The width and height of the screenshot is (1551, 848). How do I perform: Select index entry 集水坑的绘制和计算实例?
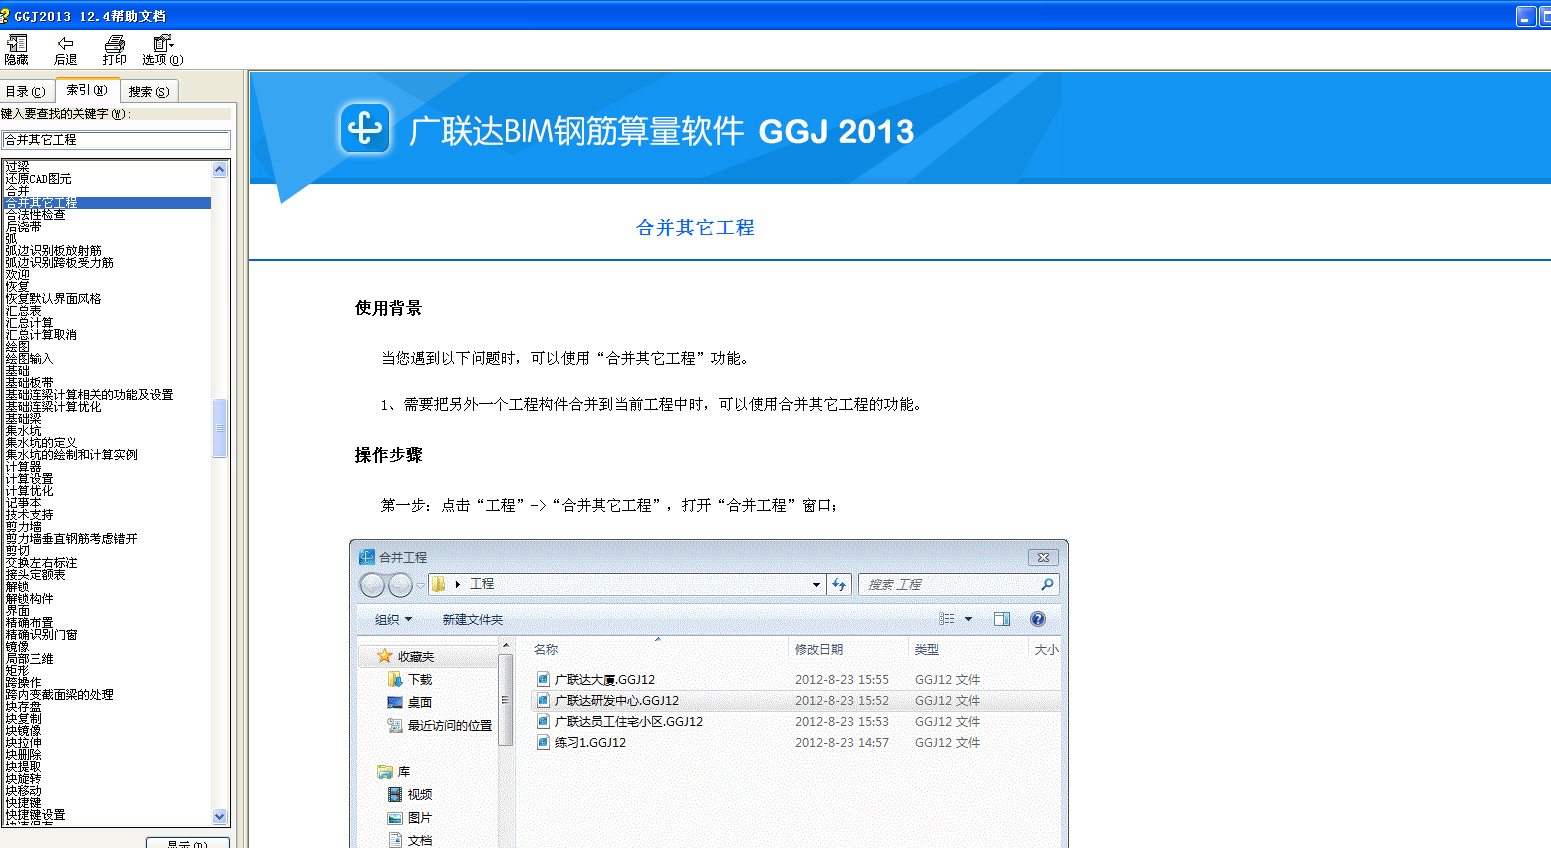coord(71,455)
